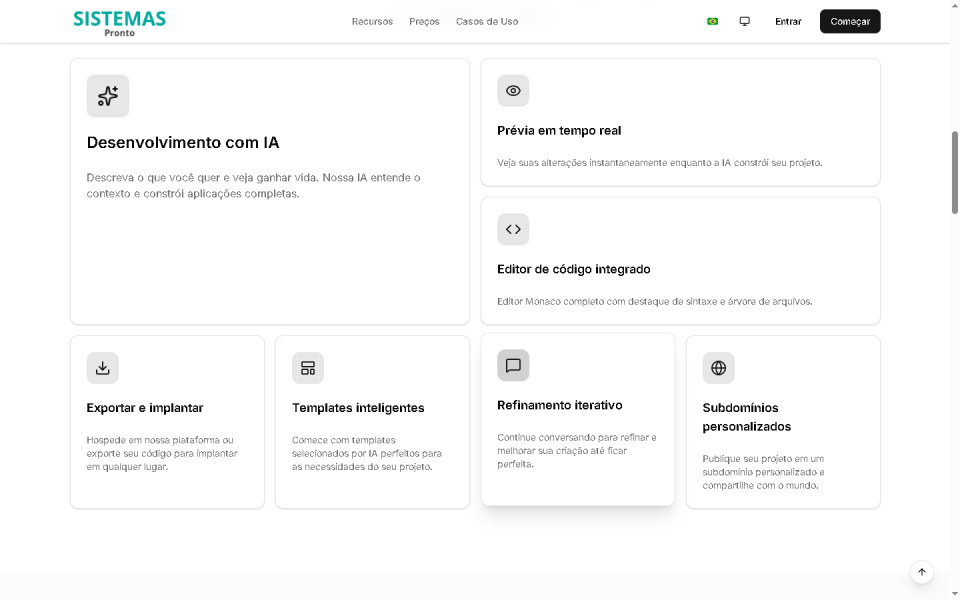Click the 'Editor Monaco completo' description
This screenshot has width=960, height=600.
point(654,301)
